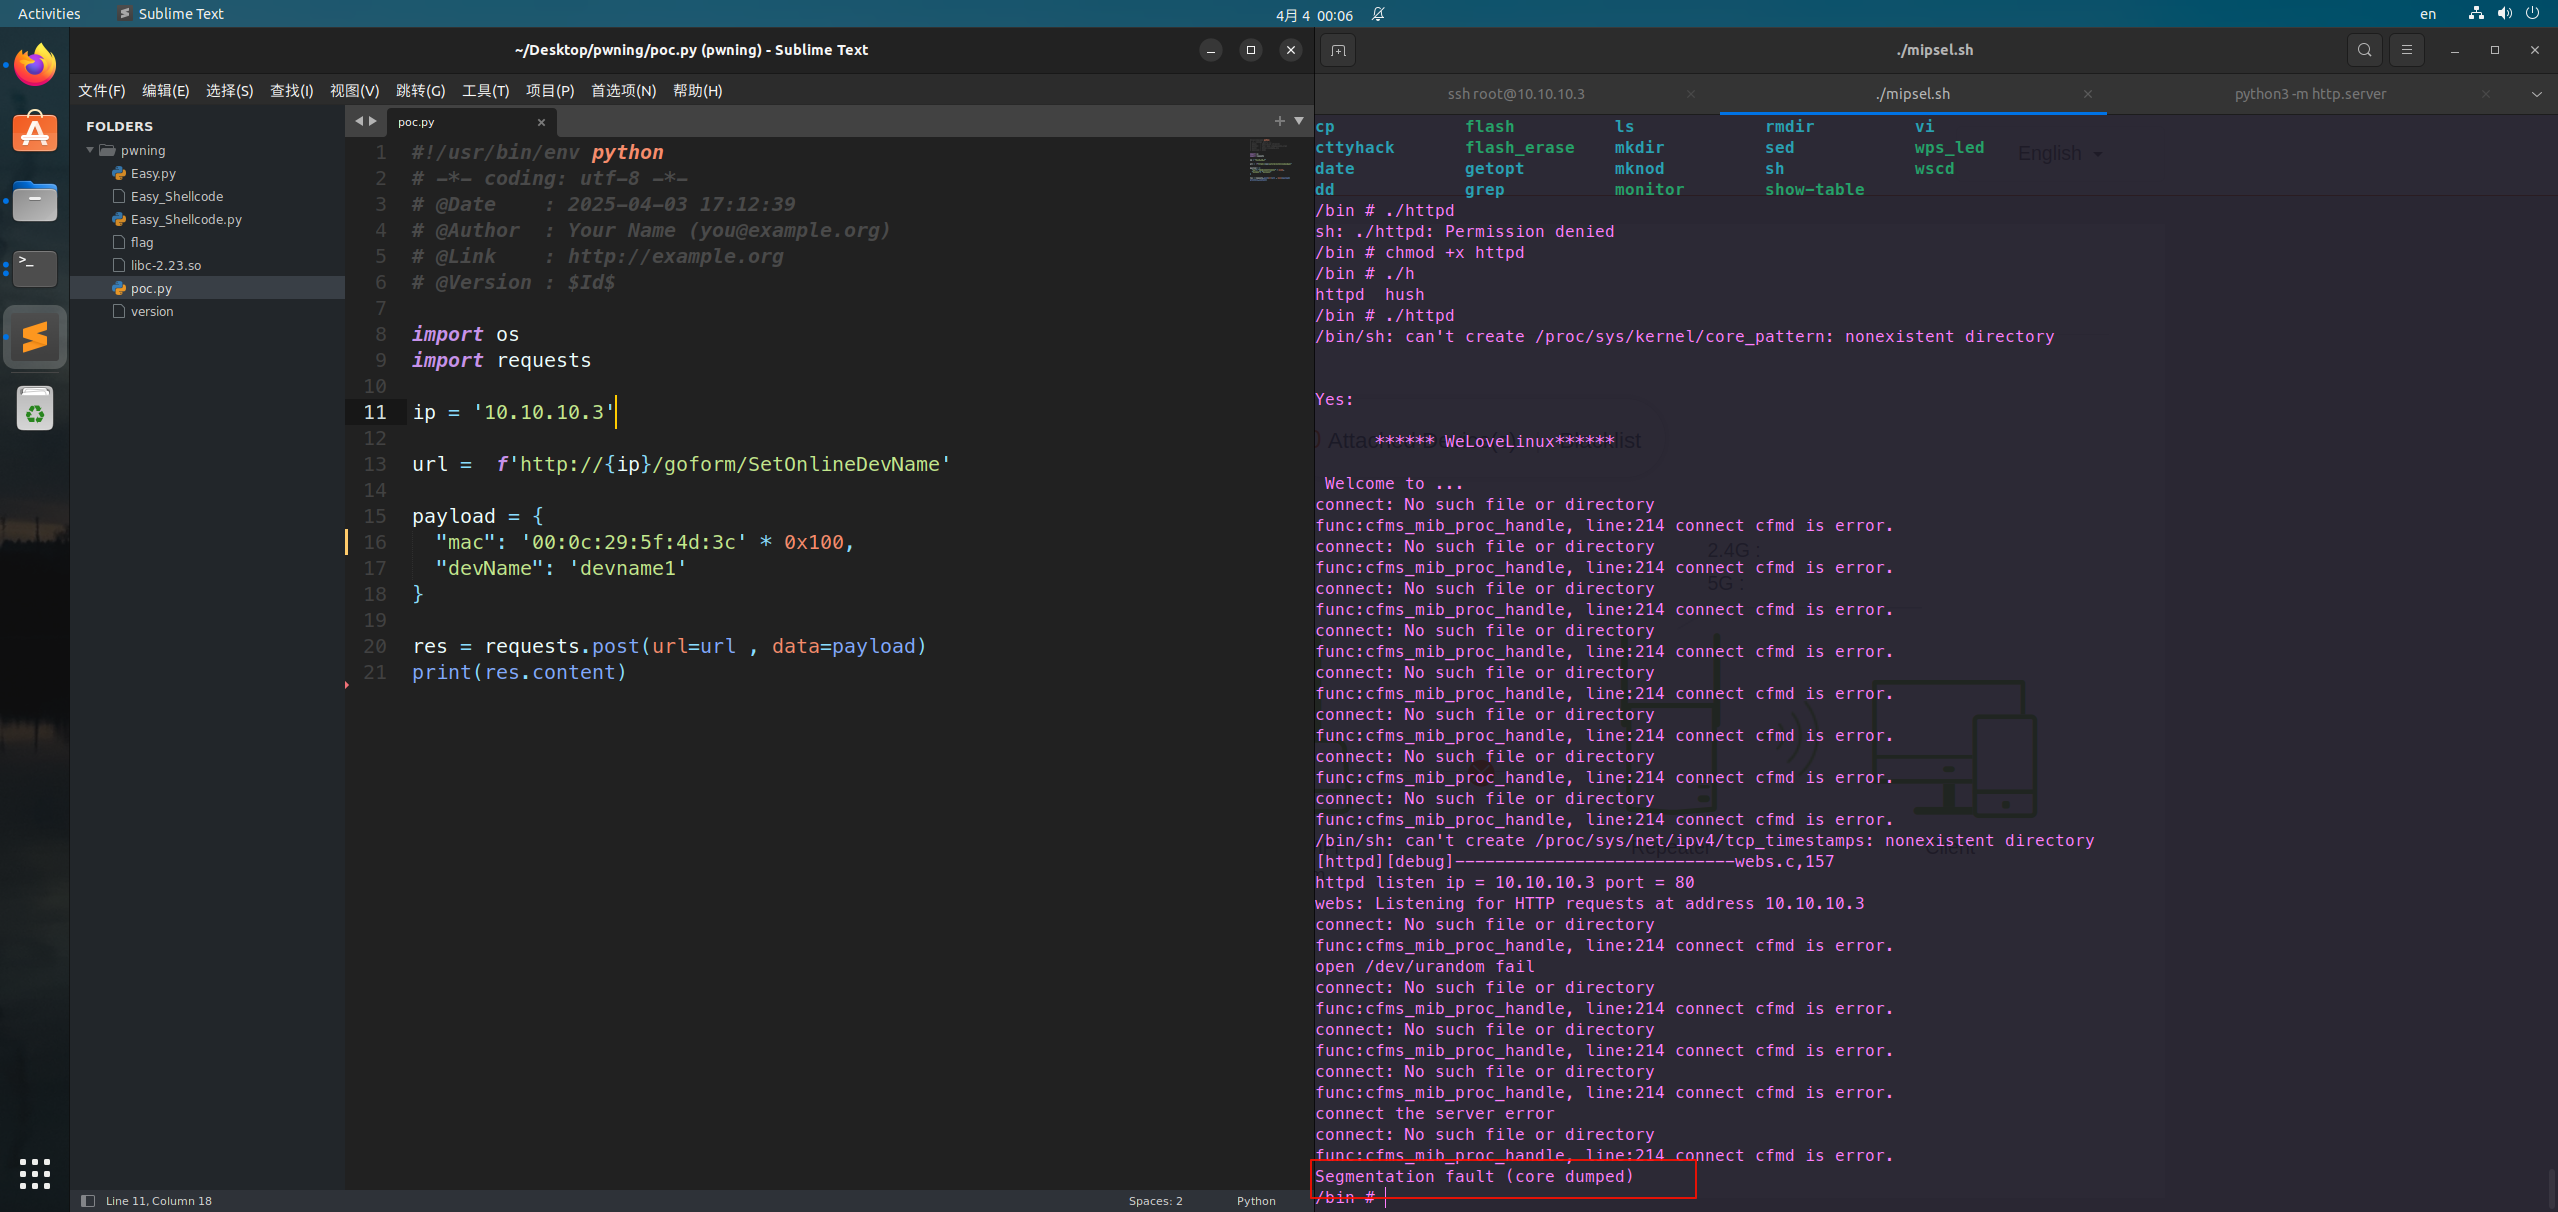Close the poc.py editor tab
2558x1212 pixels.
pos(541,122)
